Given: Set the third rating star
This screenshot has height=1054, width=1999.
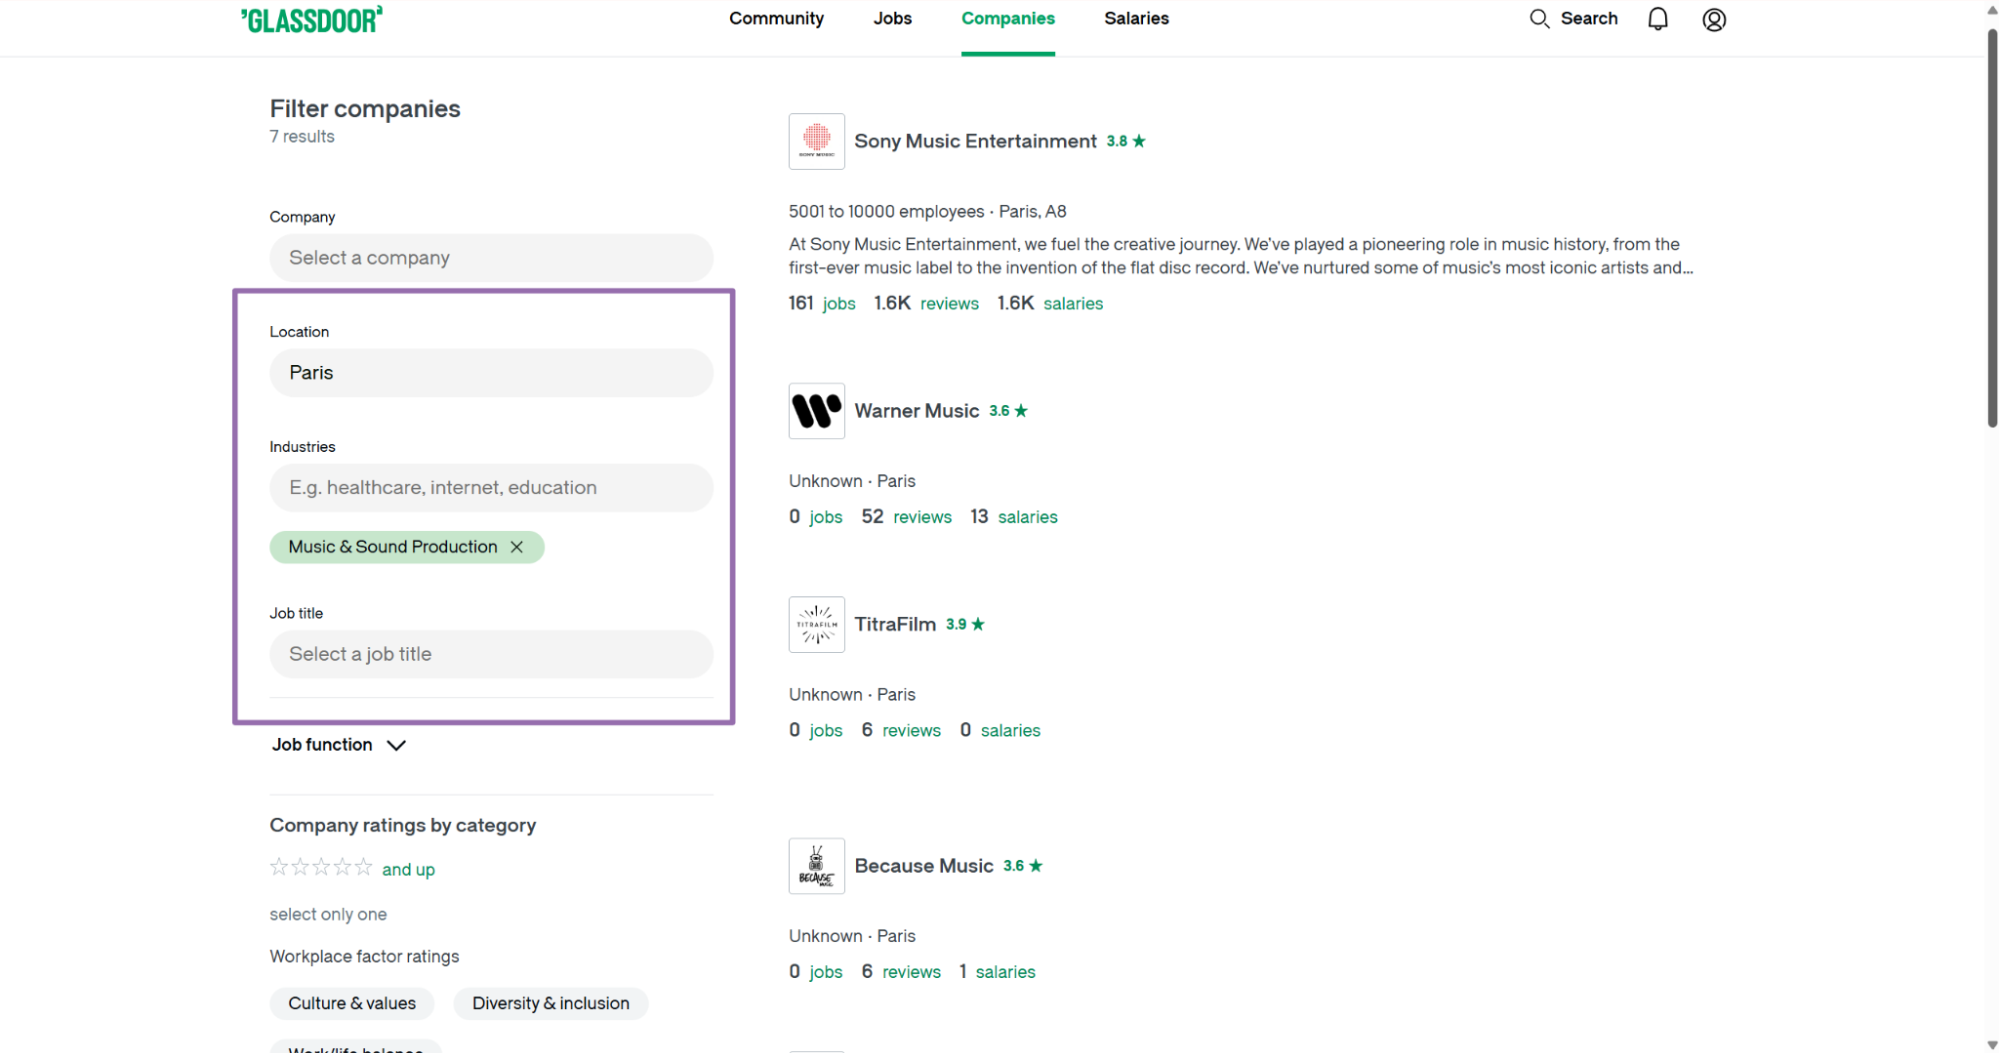Looking at the screenshot, I should click(x=321, y=867).
